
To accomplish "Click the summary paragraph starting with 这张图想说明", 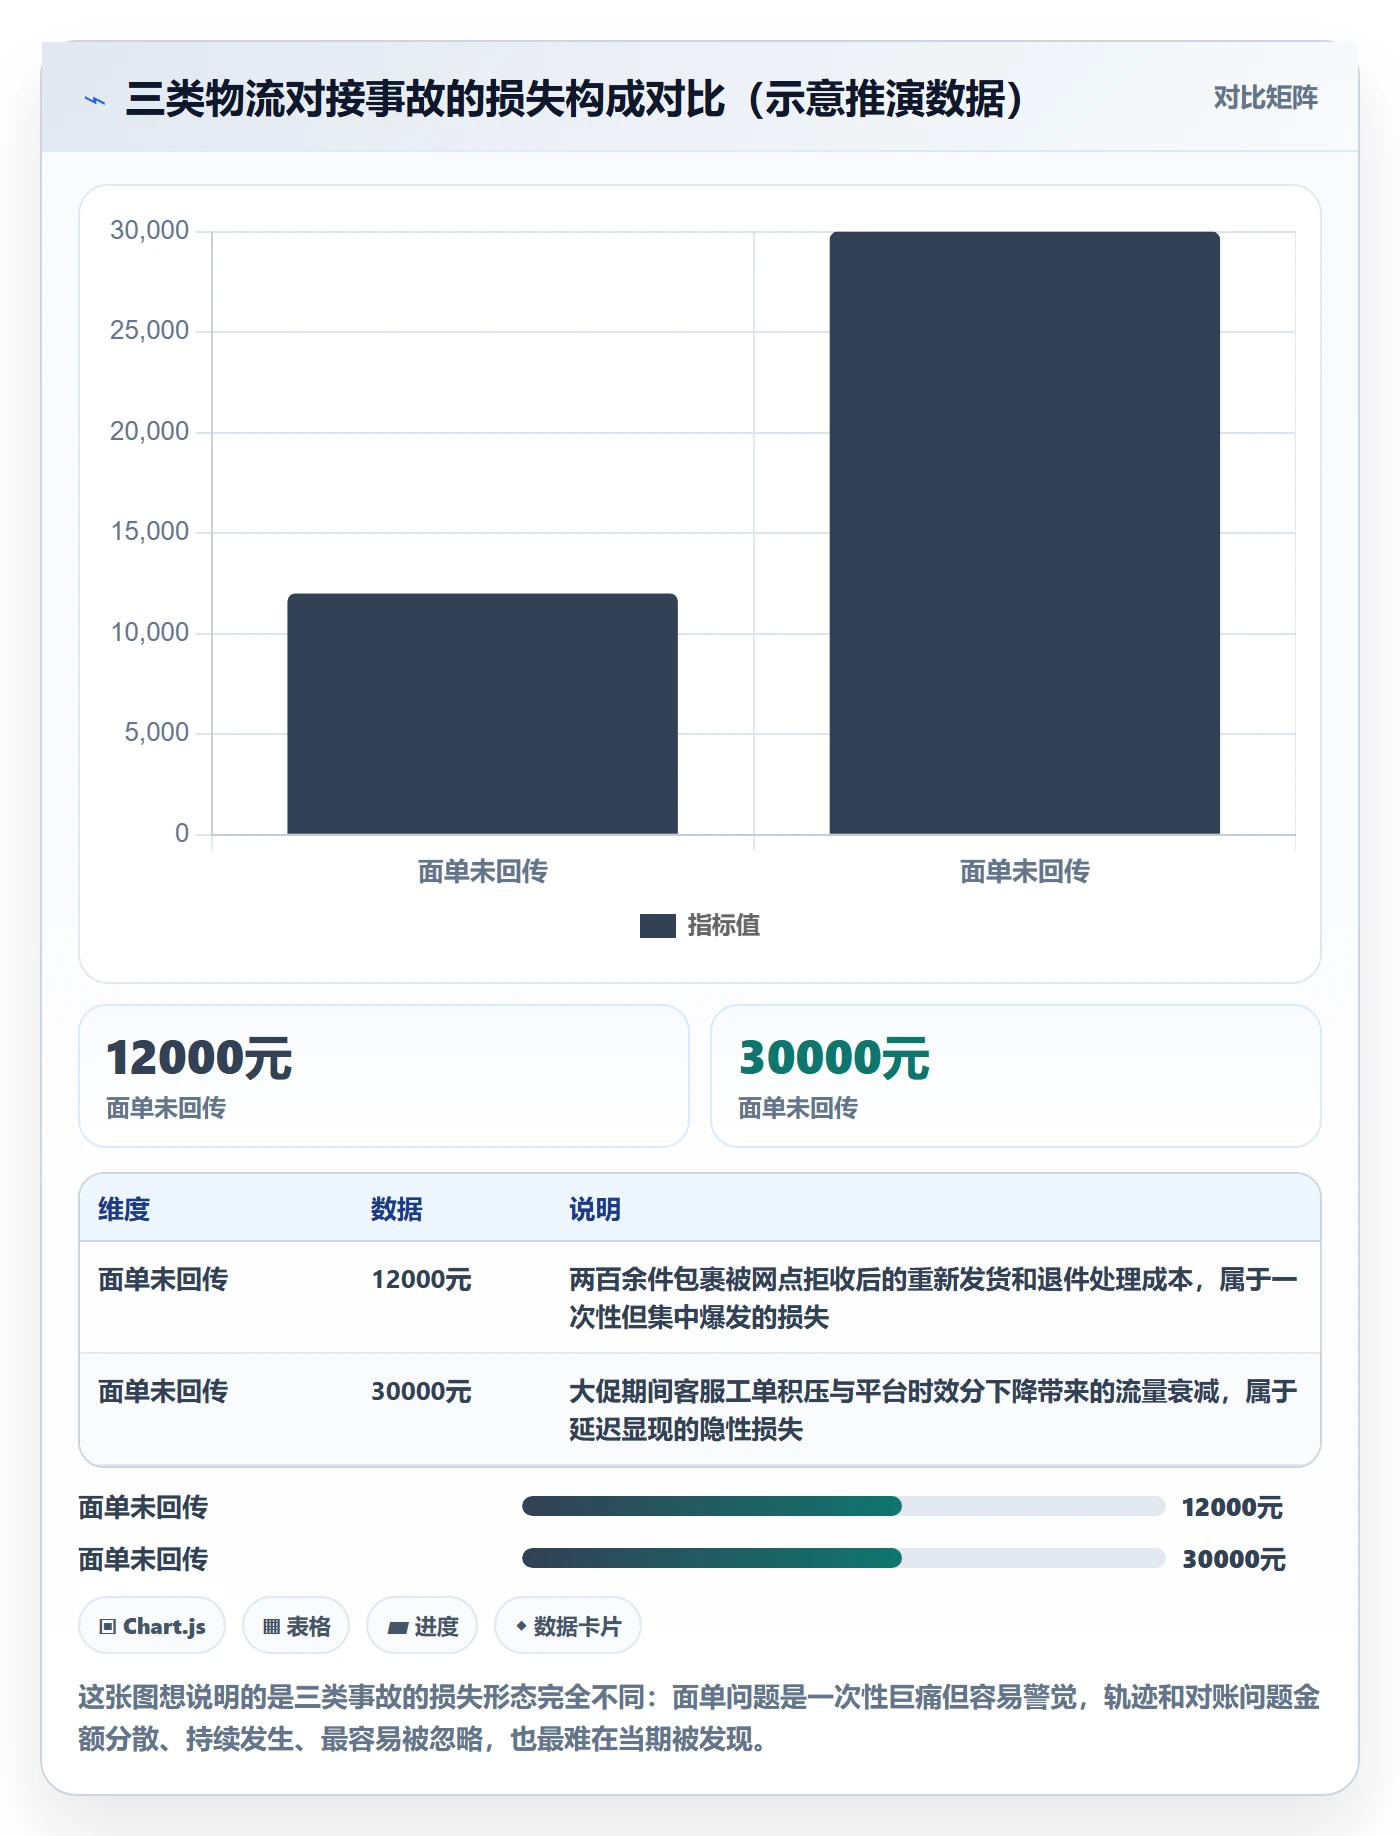I will click(699, 1718).
